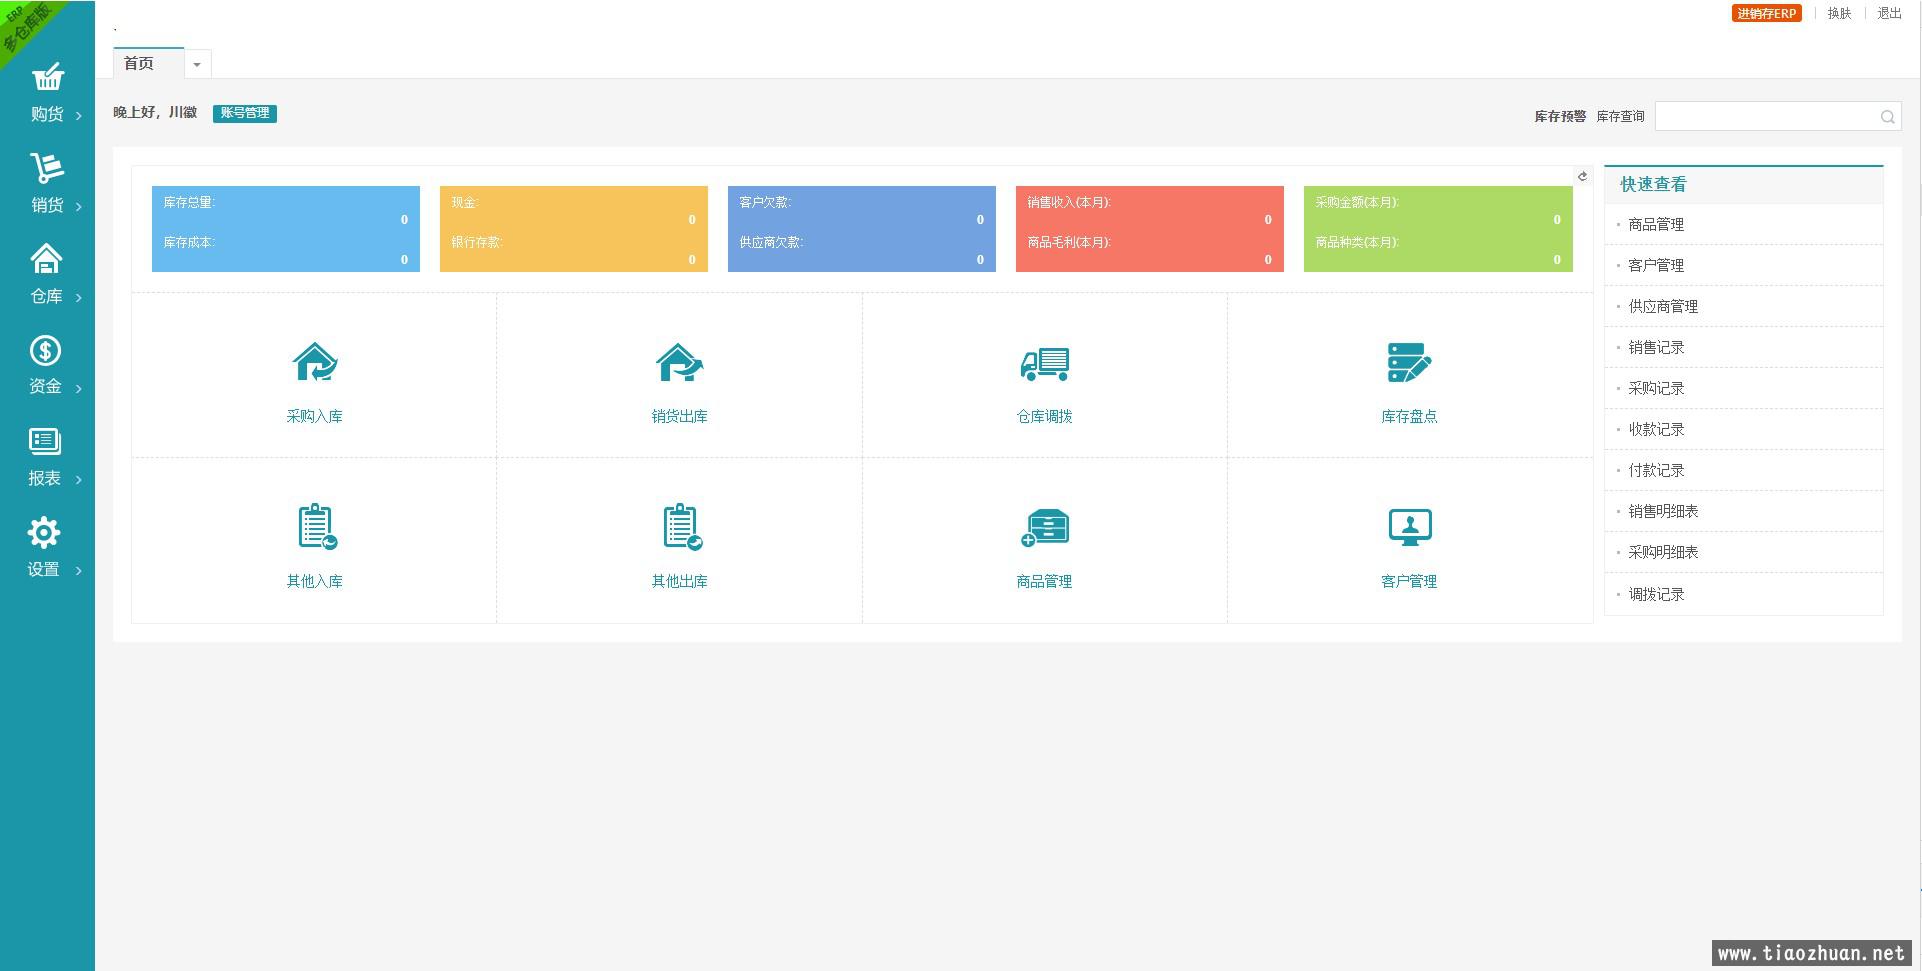Open the 报表 reports icon
This screenshot has width=1922, height=971.
tap(45, 441)
